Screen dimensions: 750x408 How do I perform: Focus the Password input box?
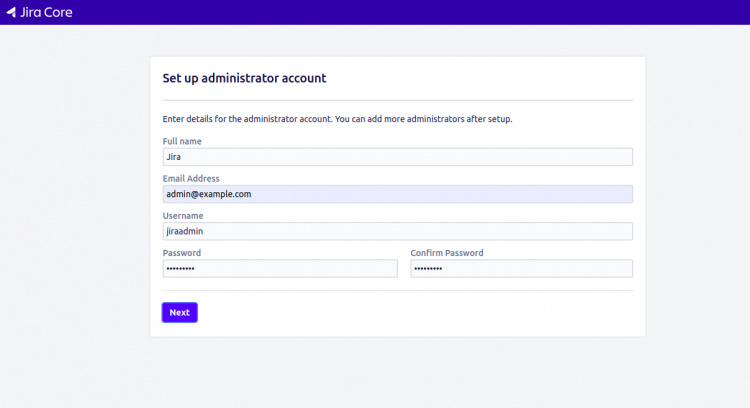tap(279, 268)
